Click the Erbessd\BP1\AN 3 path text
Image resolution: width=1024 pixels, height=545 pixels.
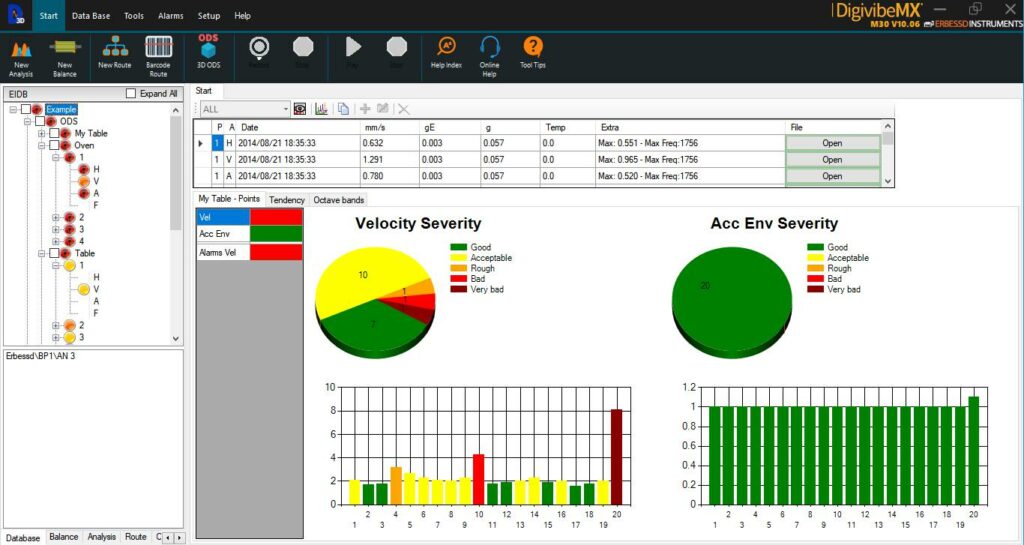[40, 356]
